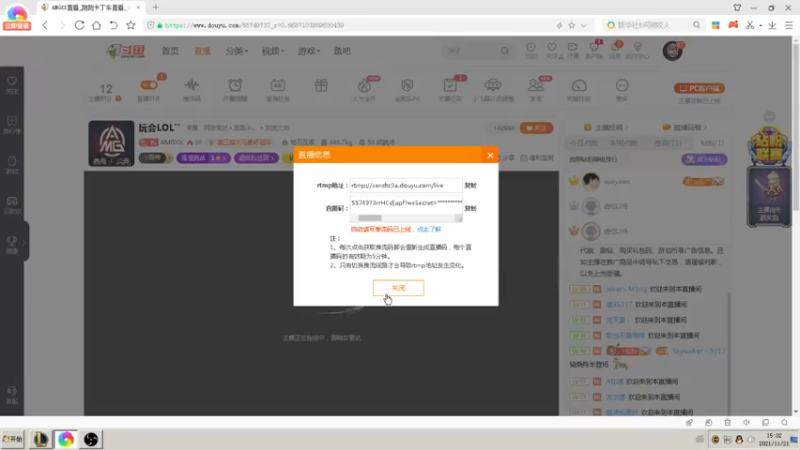Open the 直播回看 link
This screenshot has height=450, width=800.
click(x=685, y=127)
